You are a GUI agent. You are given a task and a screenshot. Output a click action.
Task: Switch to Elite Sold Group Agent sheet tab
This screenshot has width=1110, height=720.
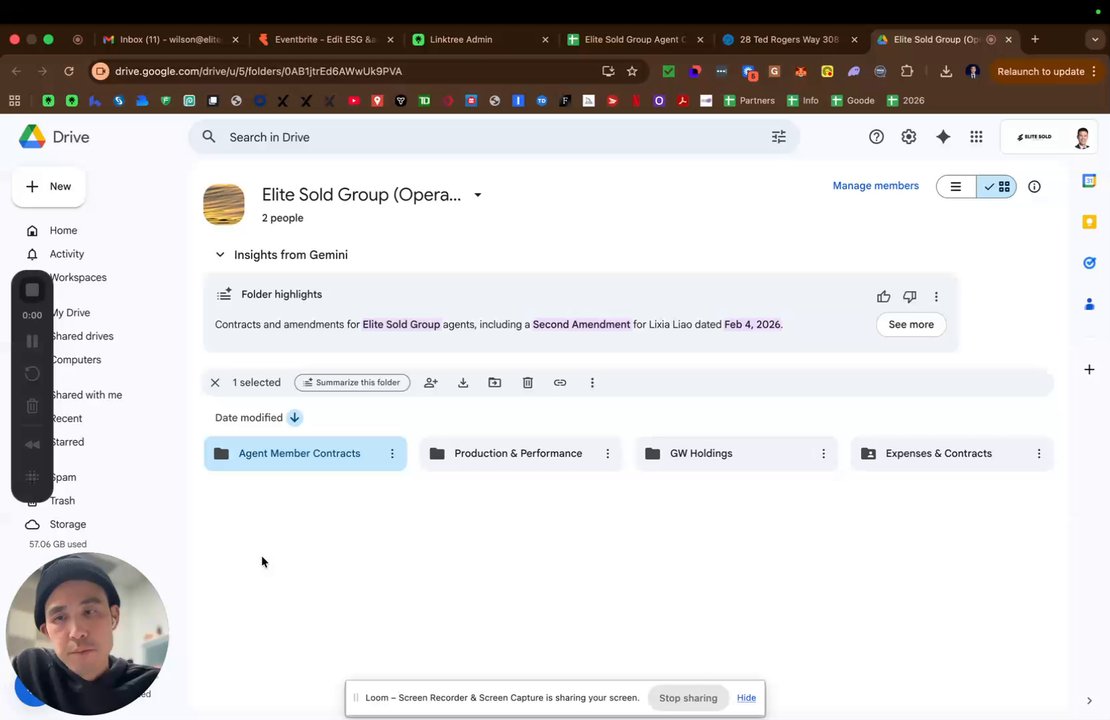click(636, 40)
